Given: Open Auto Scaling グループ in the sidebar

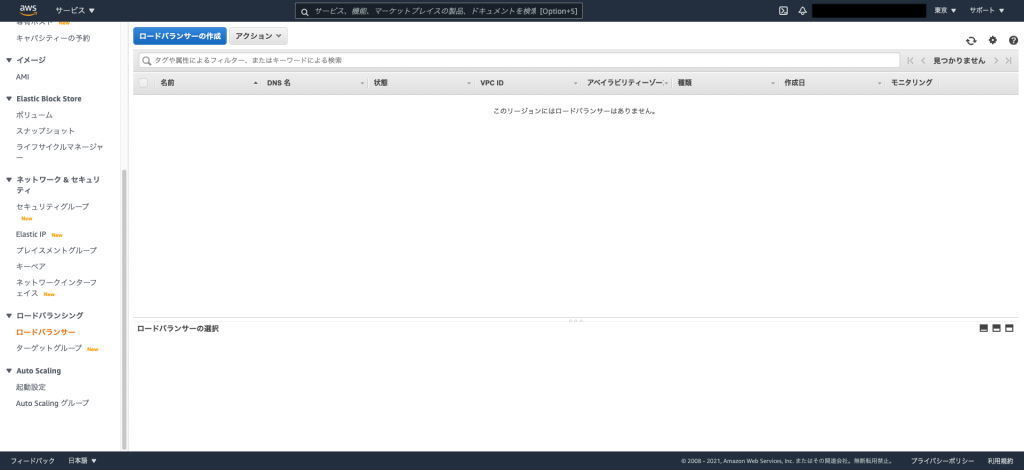Looking at the screenshot, I should pyautogui.click(x=52, y=403).
